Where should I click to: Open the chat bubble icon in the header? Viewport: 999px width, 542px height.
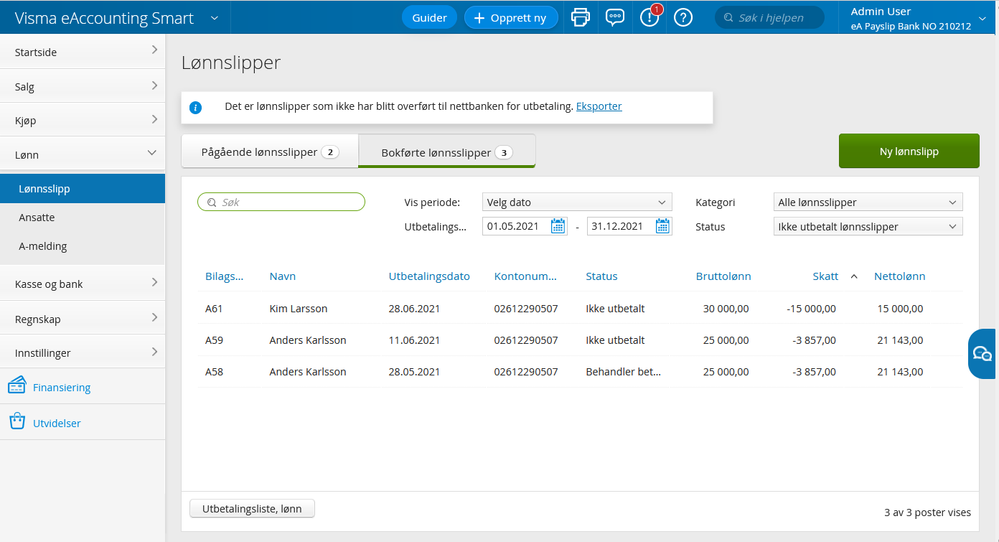pyautogui.click(x=614, y=17)
